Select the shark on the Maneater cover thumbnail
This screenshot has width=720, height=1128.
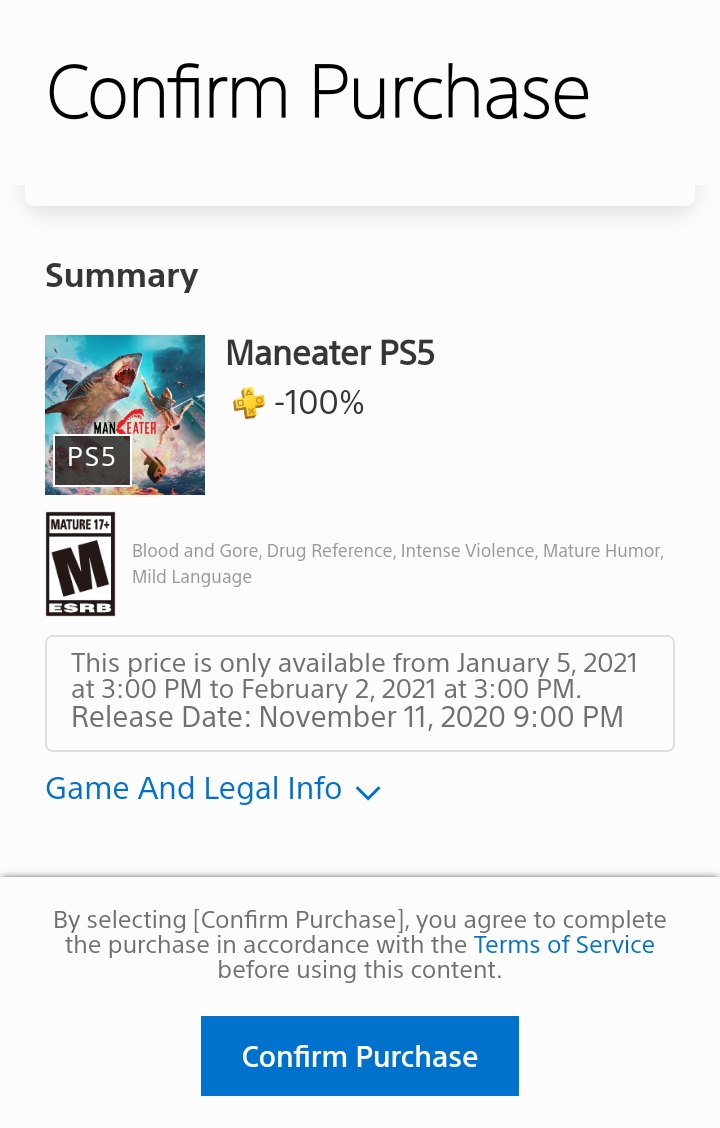[100, 380]
